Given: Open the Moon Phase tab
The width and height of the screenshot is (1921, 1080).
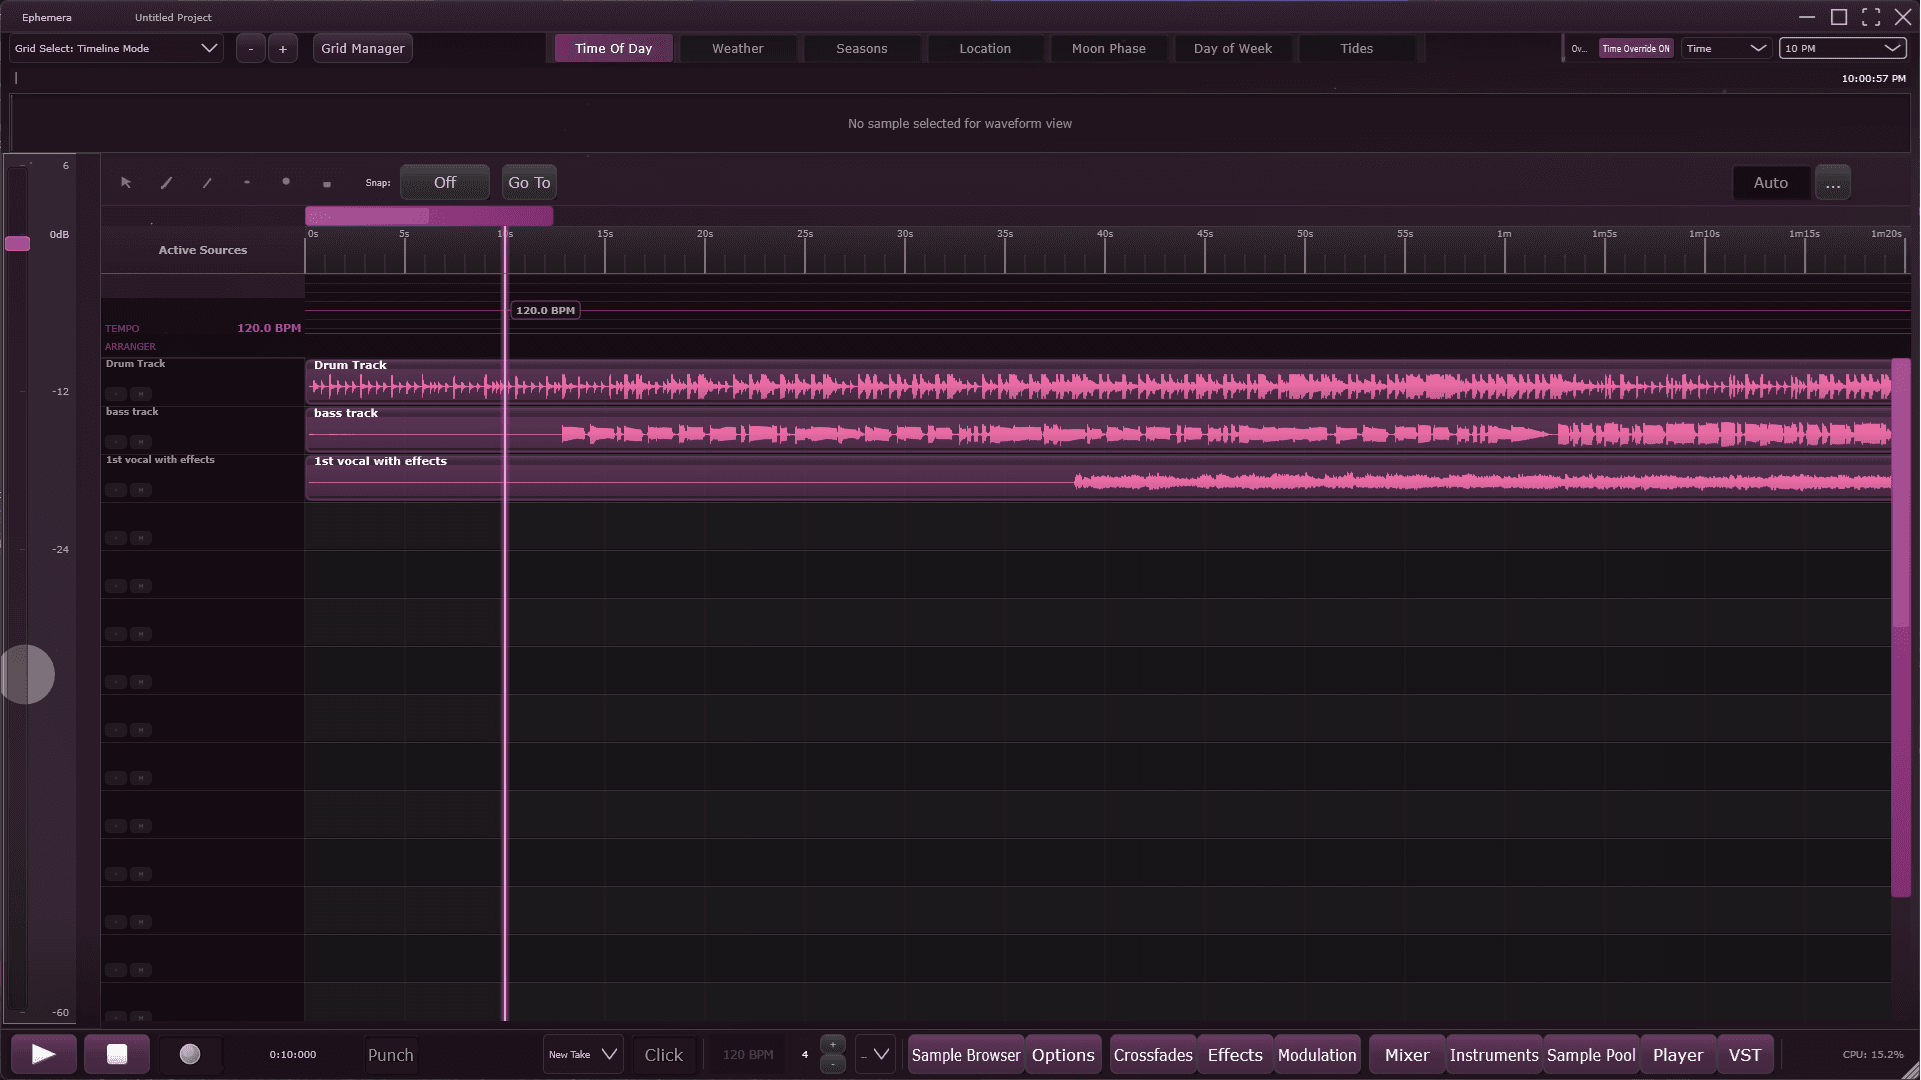Looking at the screenshot, I should click(1108, 48).
